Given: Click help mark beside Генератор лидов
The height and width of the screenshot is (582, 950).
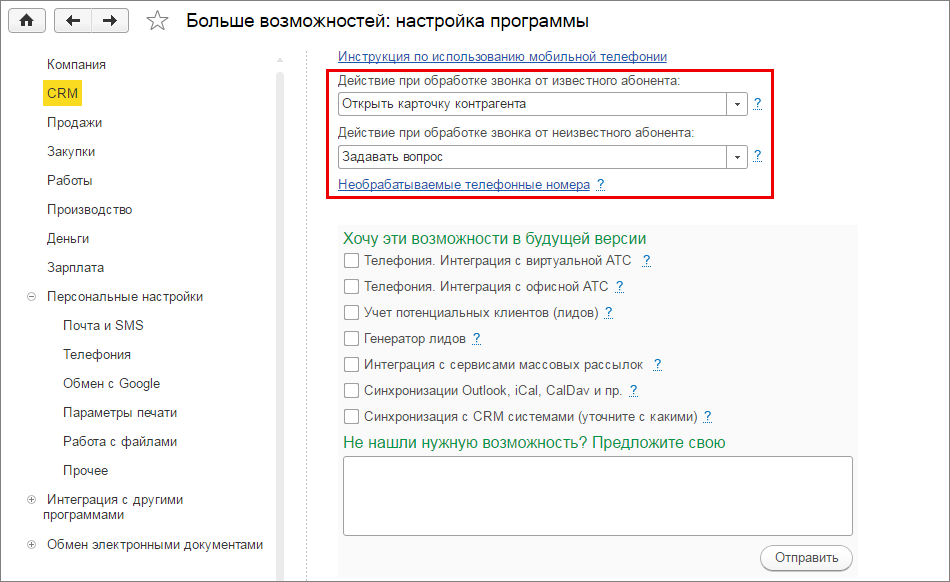Looking at the screenshot, I should pyautogui.click(x=476, y=338).
